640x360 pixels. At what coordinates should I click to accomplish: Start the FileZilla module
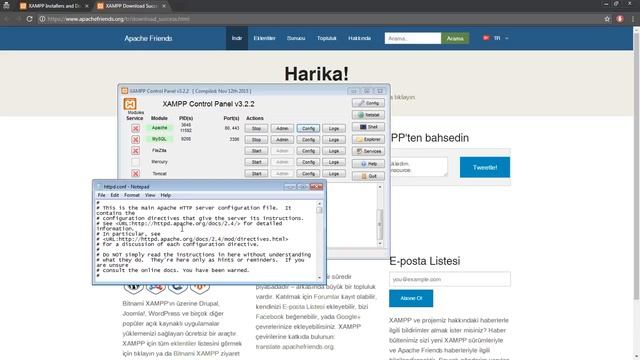click(256, 151)
